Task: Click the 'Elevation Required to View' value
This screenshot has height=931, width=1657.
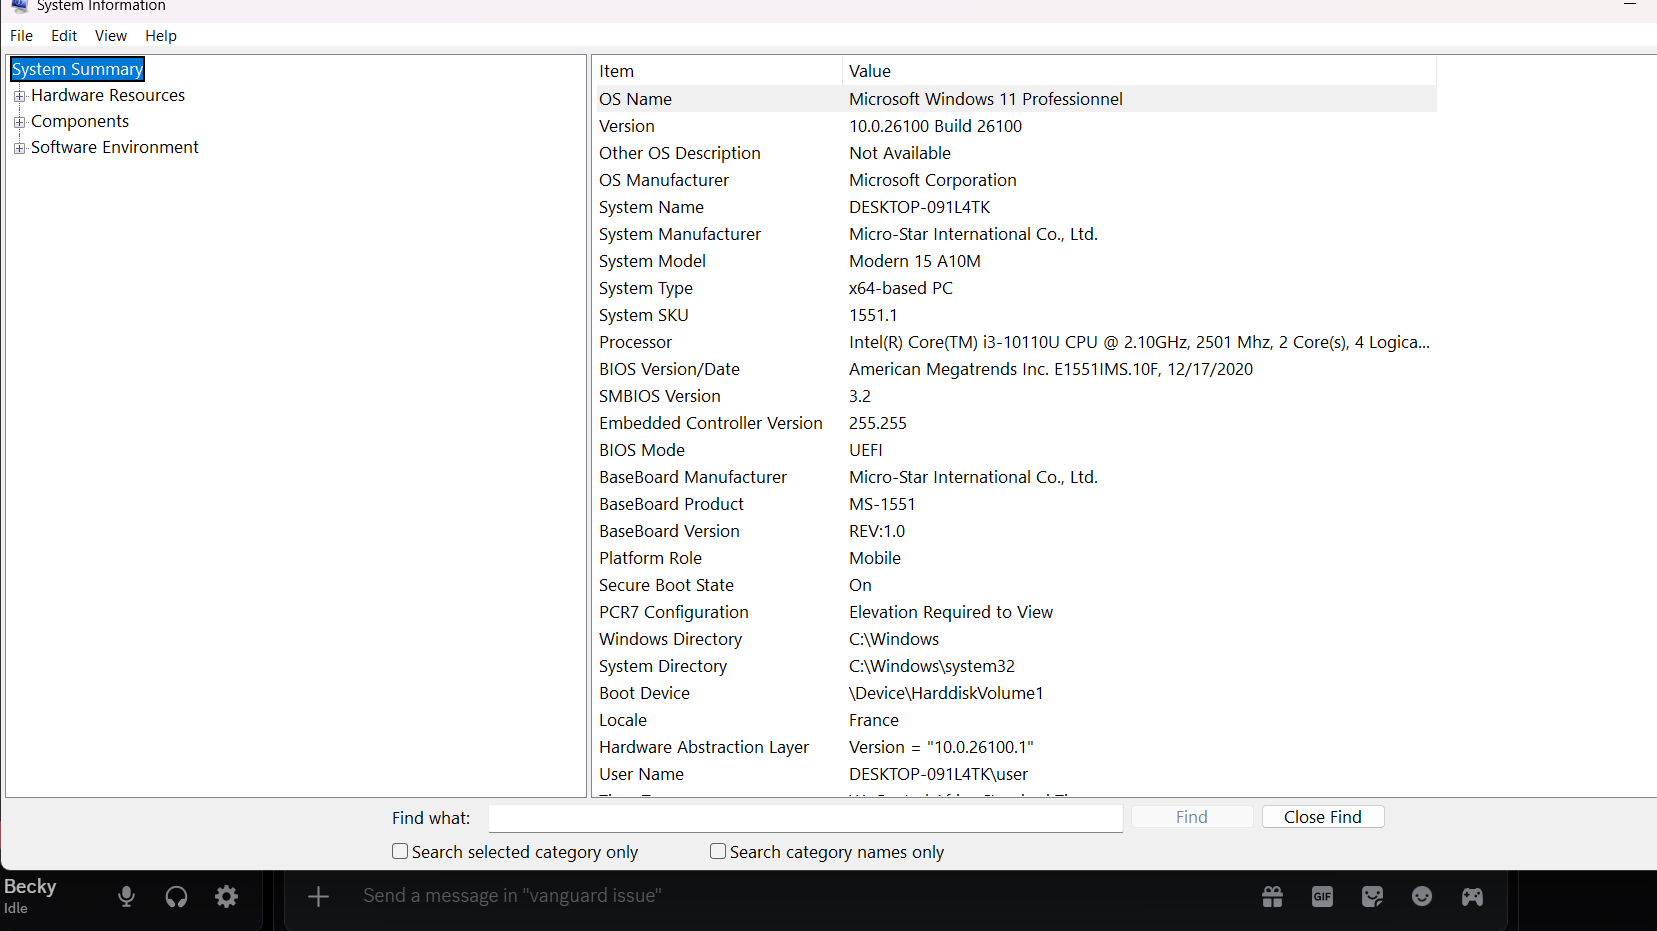Action: 951,612
